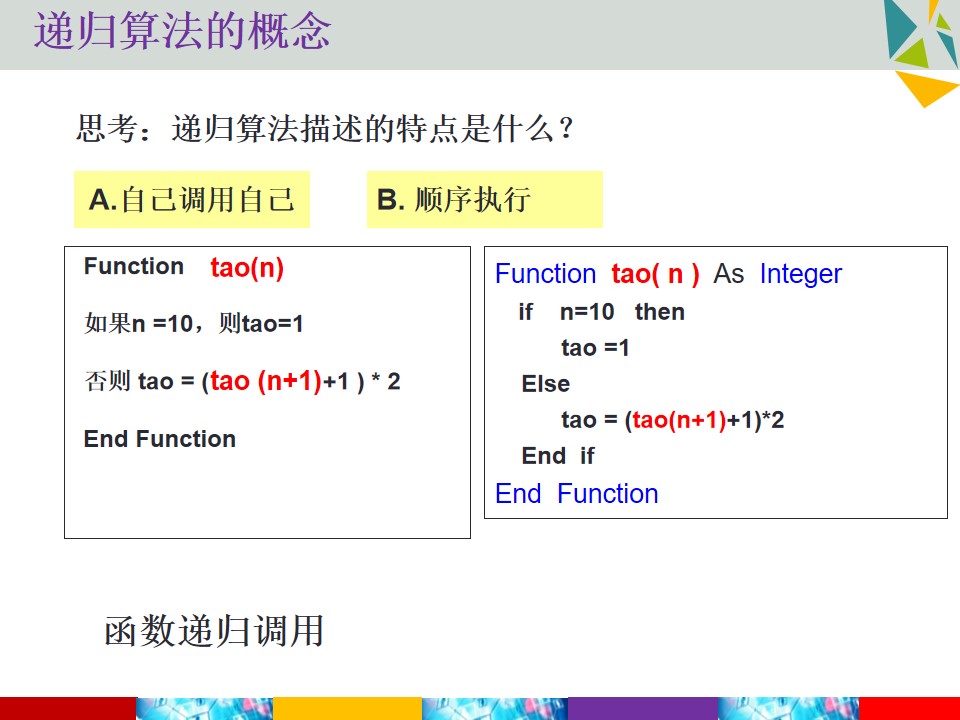Click the Else keyword in code box

coord(546,384)
